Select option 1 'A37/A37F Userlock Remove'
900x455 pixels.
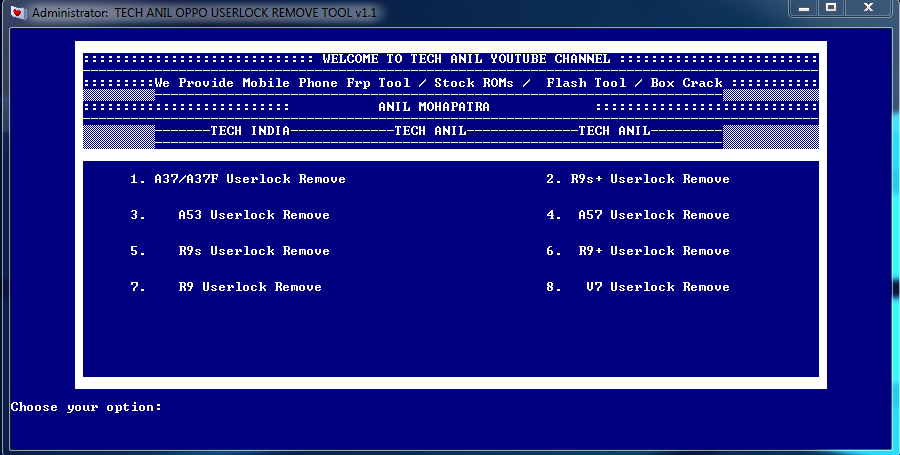[x=238, y=179]
